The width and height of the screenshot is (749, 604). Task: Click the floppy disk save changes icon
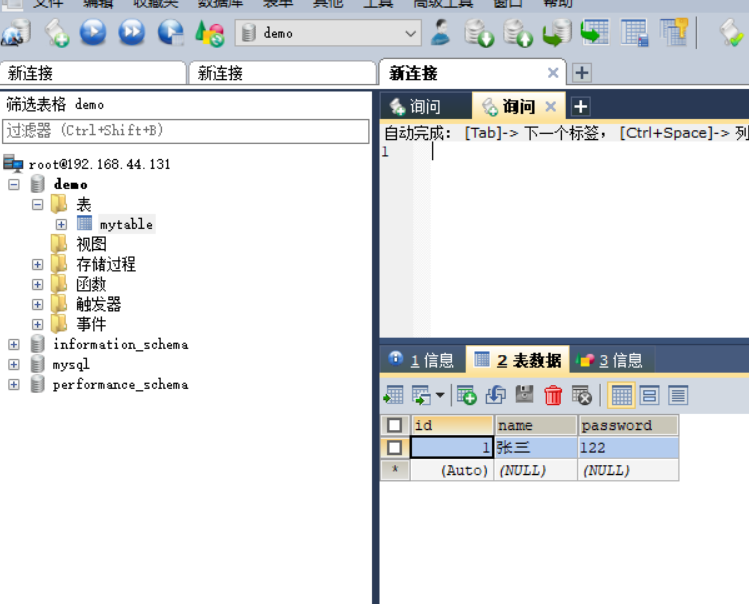tap(524, 395)
